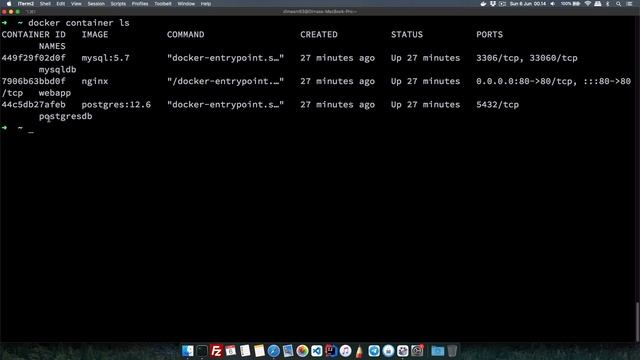Image resolution: width=640 pixels, height=360 pixels.
Task: Click the date and time in menu bar
Action: coord(528,4)
